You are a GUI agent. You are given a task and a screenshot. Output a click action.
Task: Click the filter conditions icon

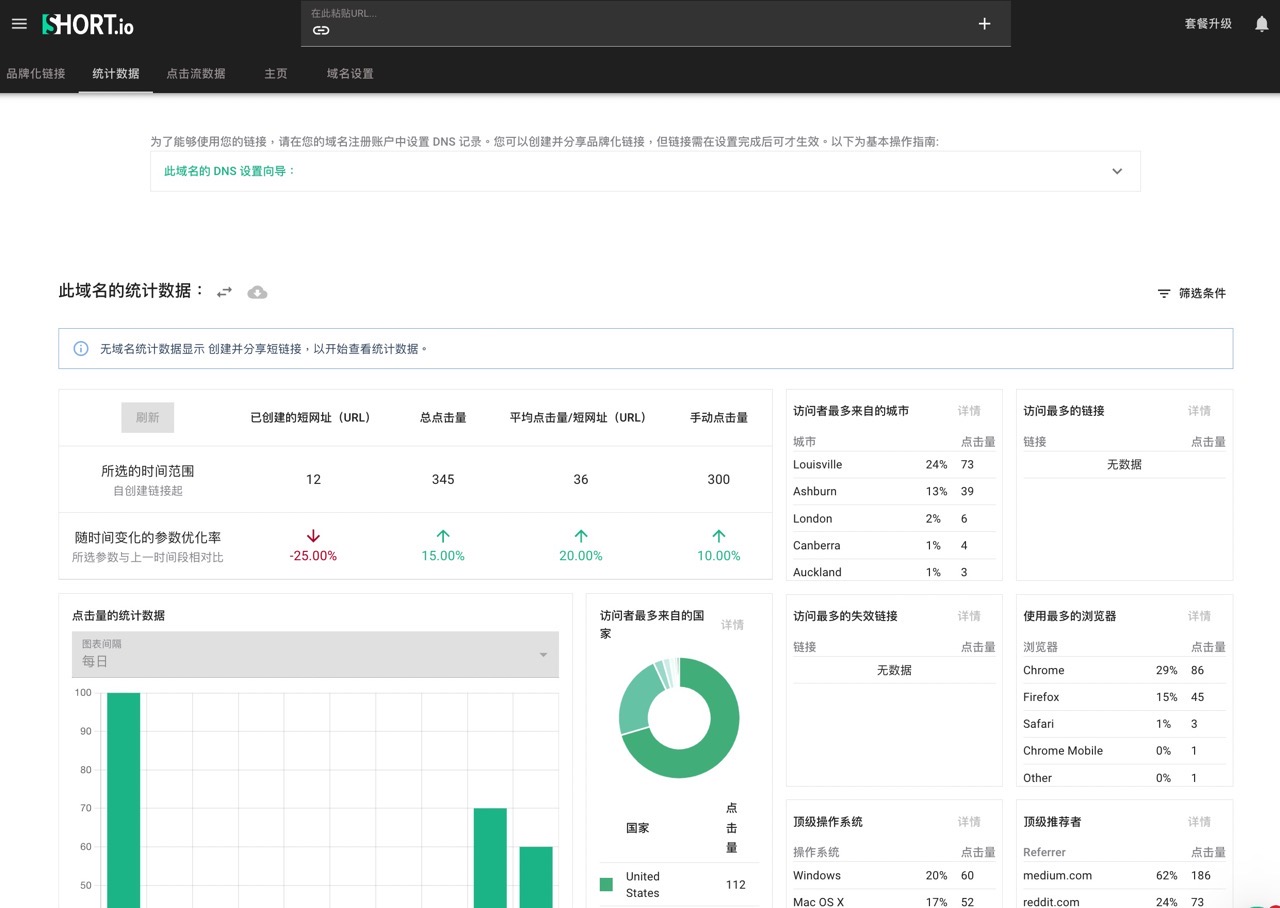coord(1164,293)
